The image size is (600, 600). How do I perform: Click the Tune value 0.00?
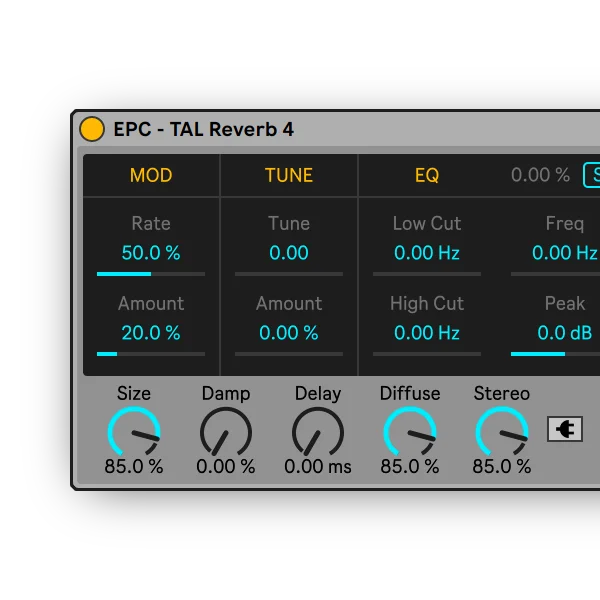click(289, 253)
